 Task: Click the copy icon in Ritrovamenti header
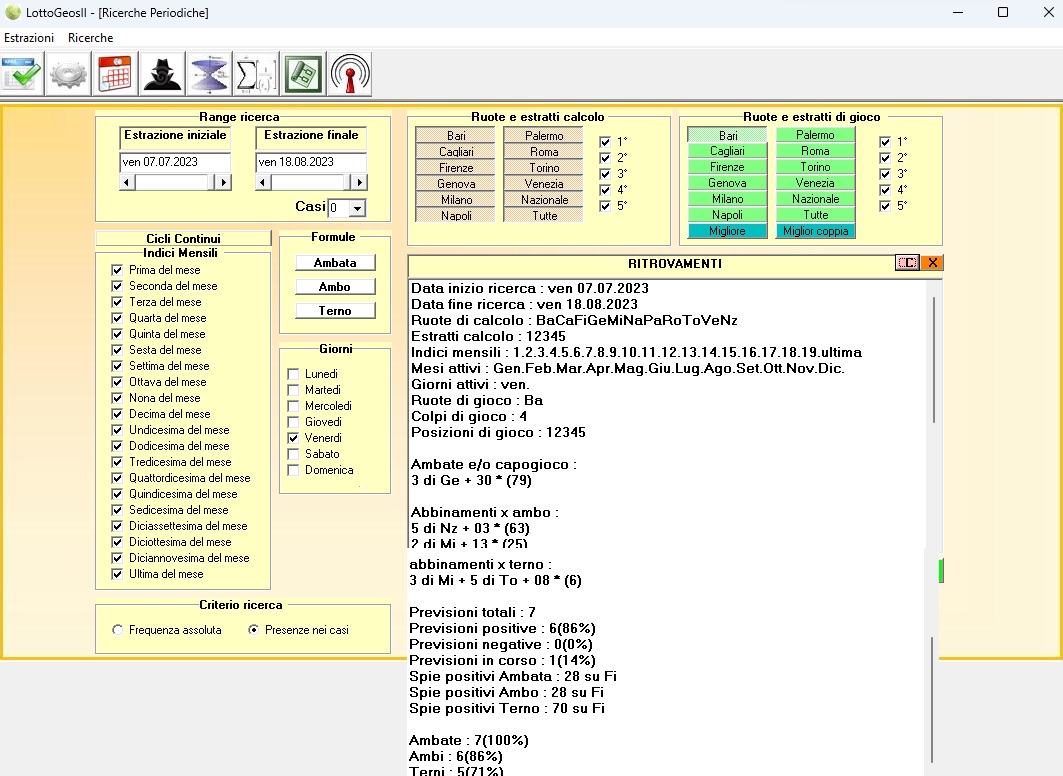click(x=907, y=263)
